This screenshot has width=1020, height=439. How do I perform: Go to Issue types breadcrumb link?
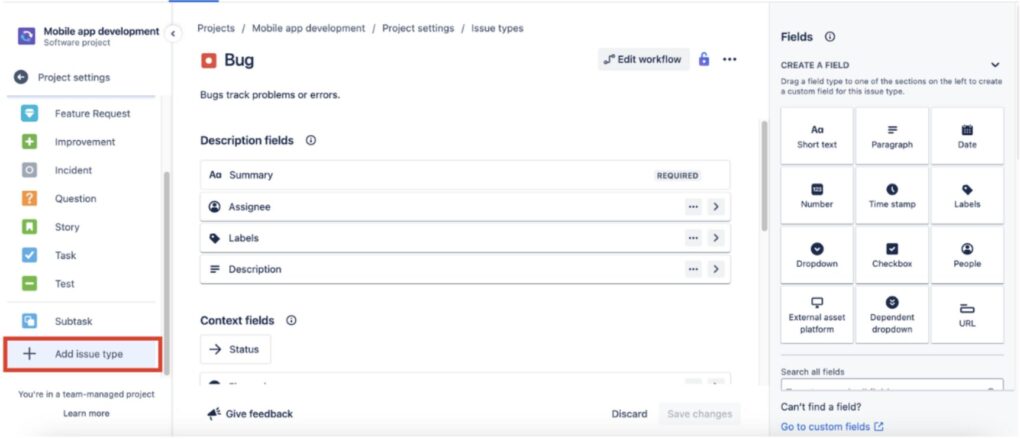[x=497, y=28]
